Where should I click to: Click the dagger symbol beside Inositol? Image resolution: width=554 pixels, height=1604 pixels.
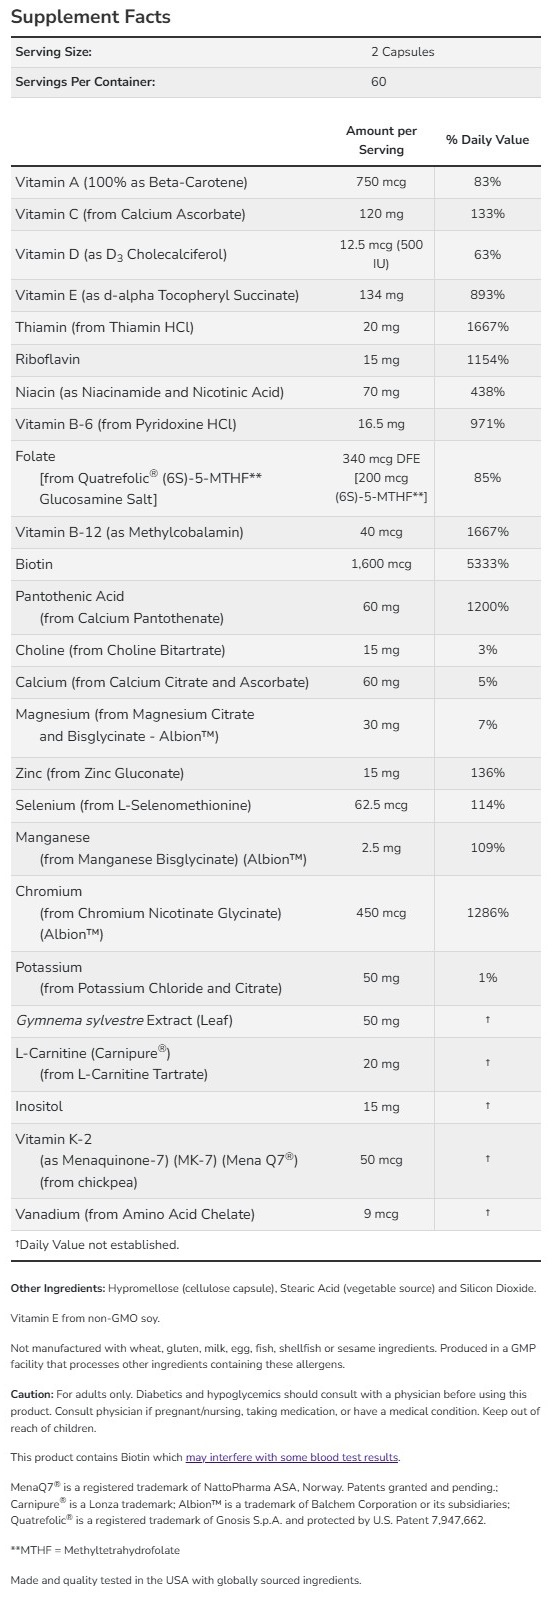click(487, 1106)
